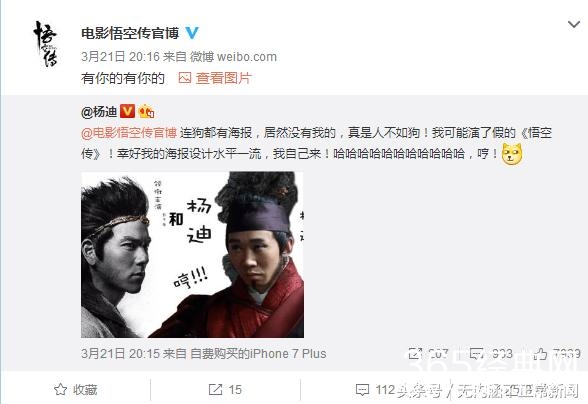Open the 微博 weibo.com source link
Image resolution: width=588 pixels, height=404 pixels.
coord(233,57)
